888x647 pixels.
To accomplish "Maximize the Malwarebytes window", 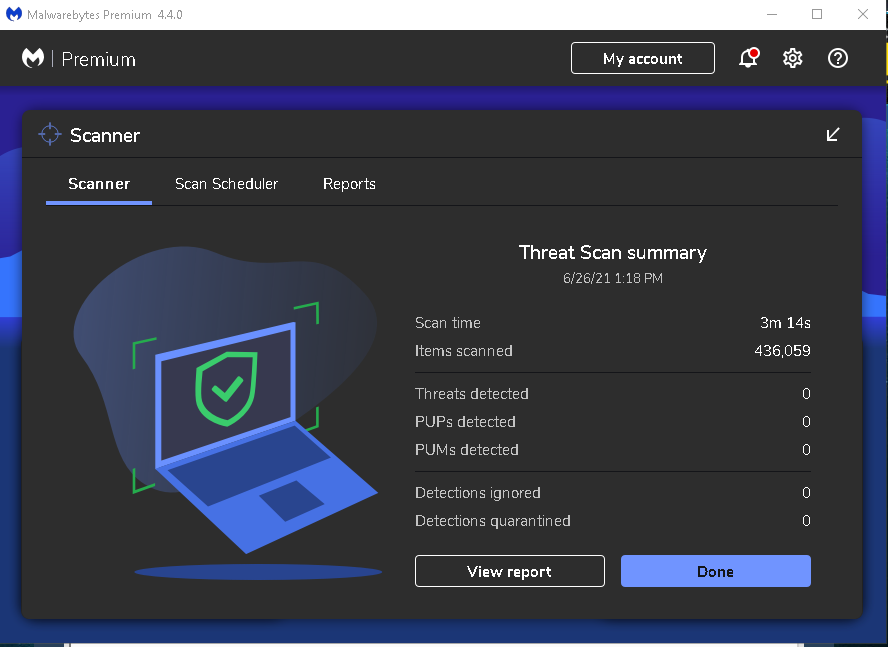I will coord(817,14).
